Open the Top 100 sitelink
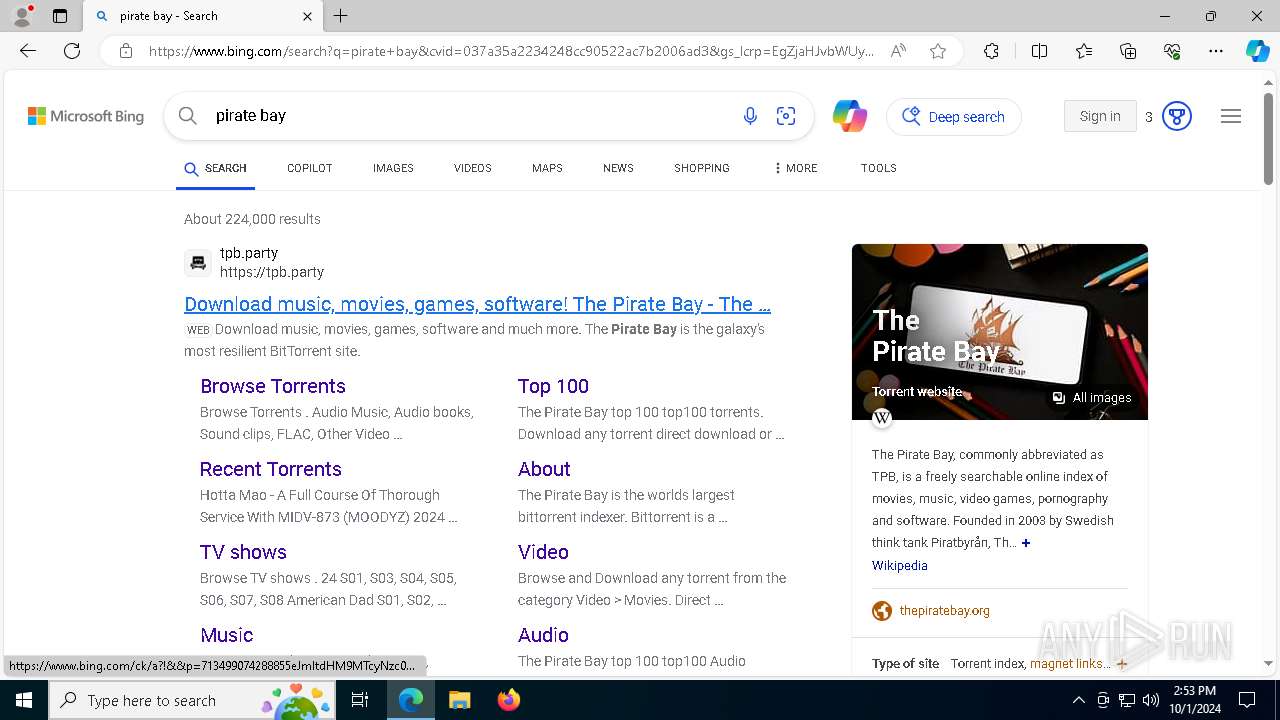The height and width of the screenshot is (720, 1280). (x=553, y=386)
